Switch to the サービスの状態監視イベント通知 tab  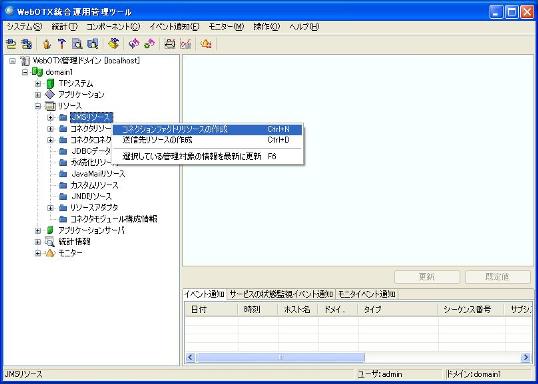click(x=281, y=294)
